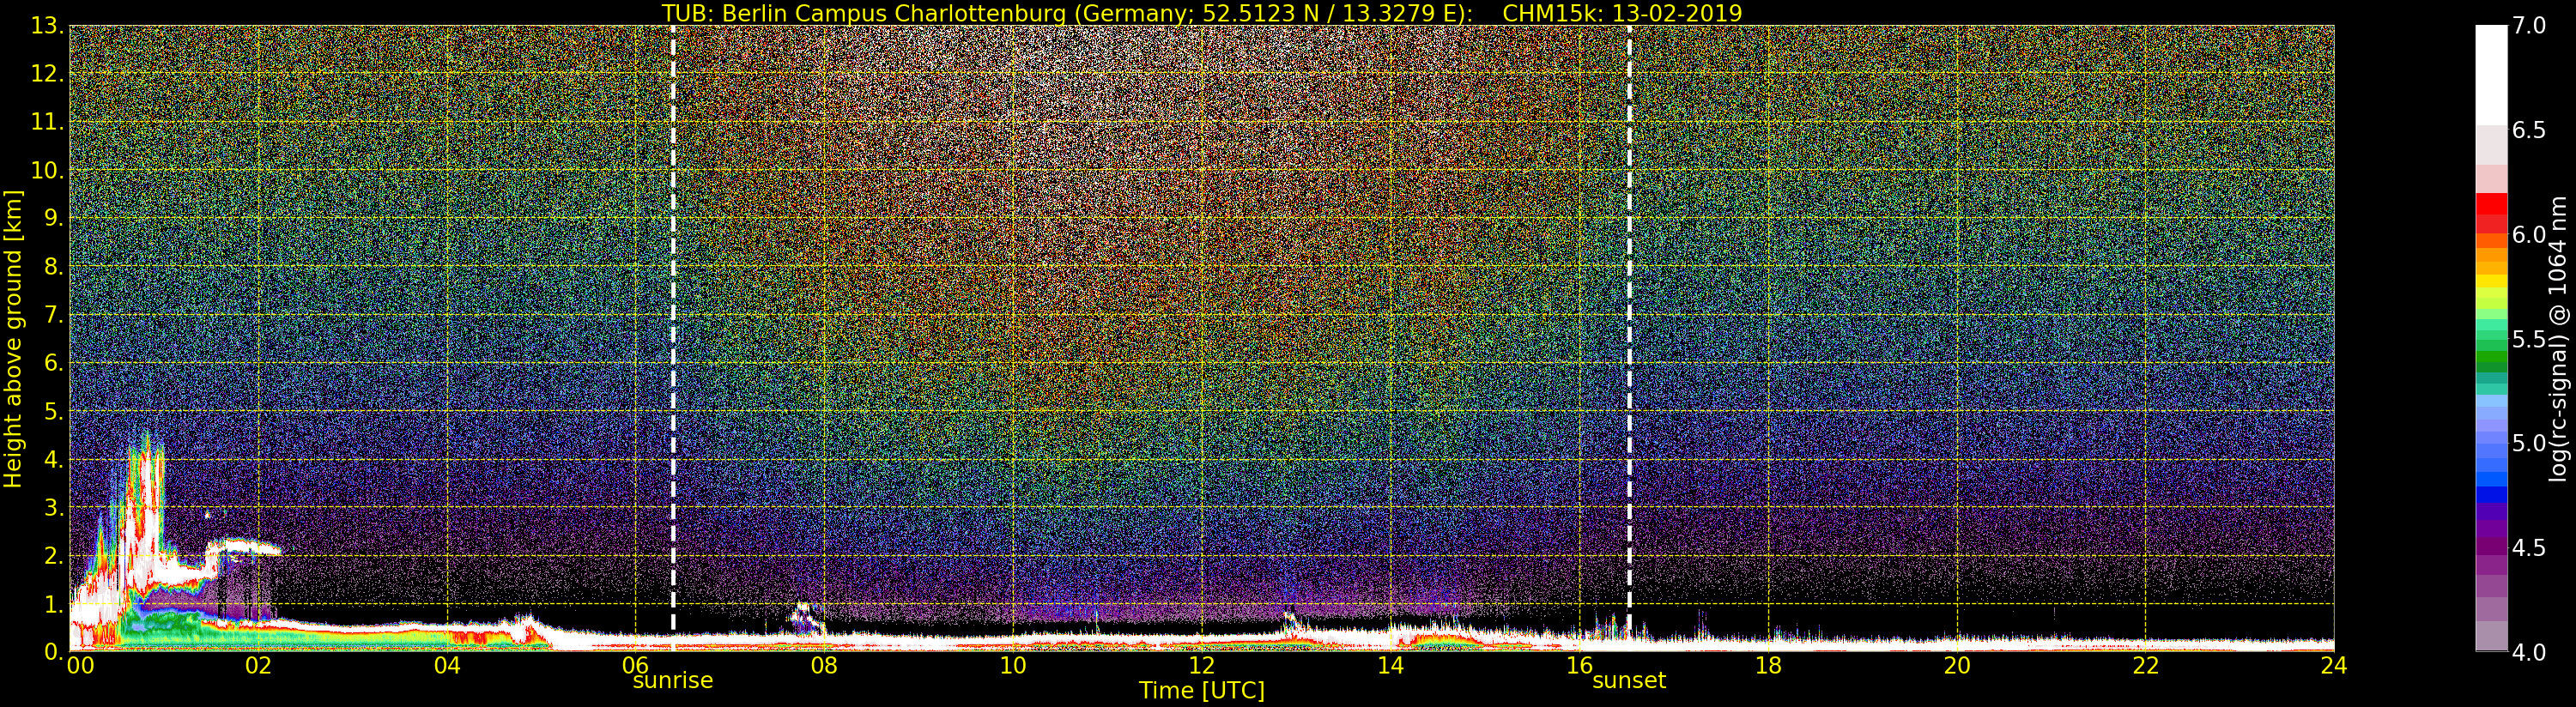This screenshot has height=707, width=2576.
Task: Click the '8.' height axis tick label
Action: 54,267
